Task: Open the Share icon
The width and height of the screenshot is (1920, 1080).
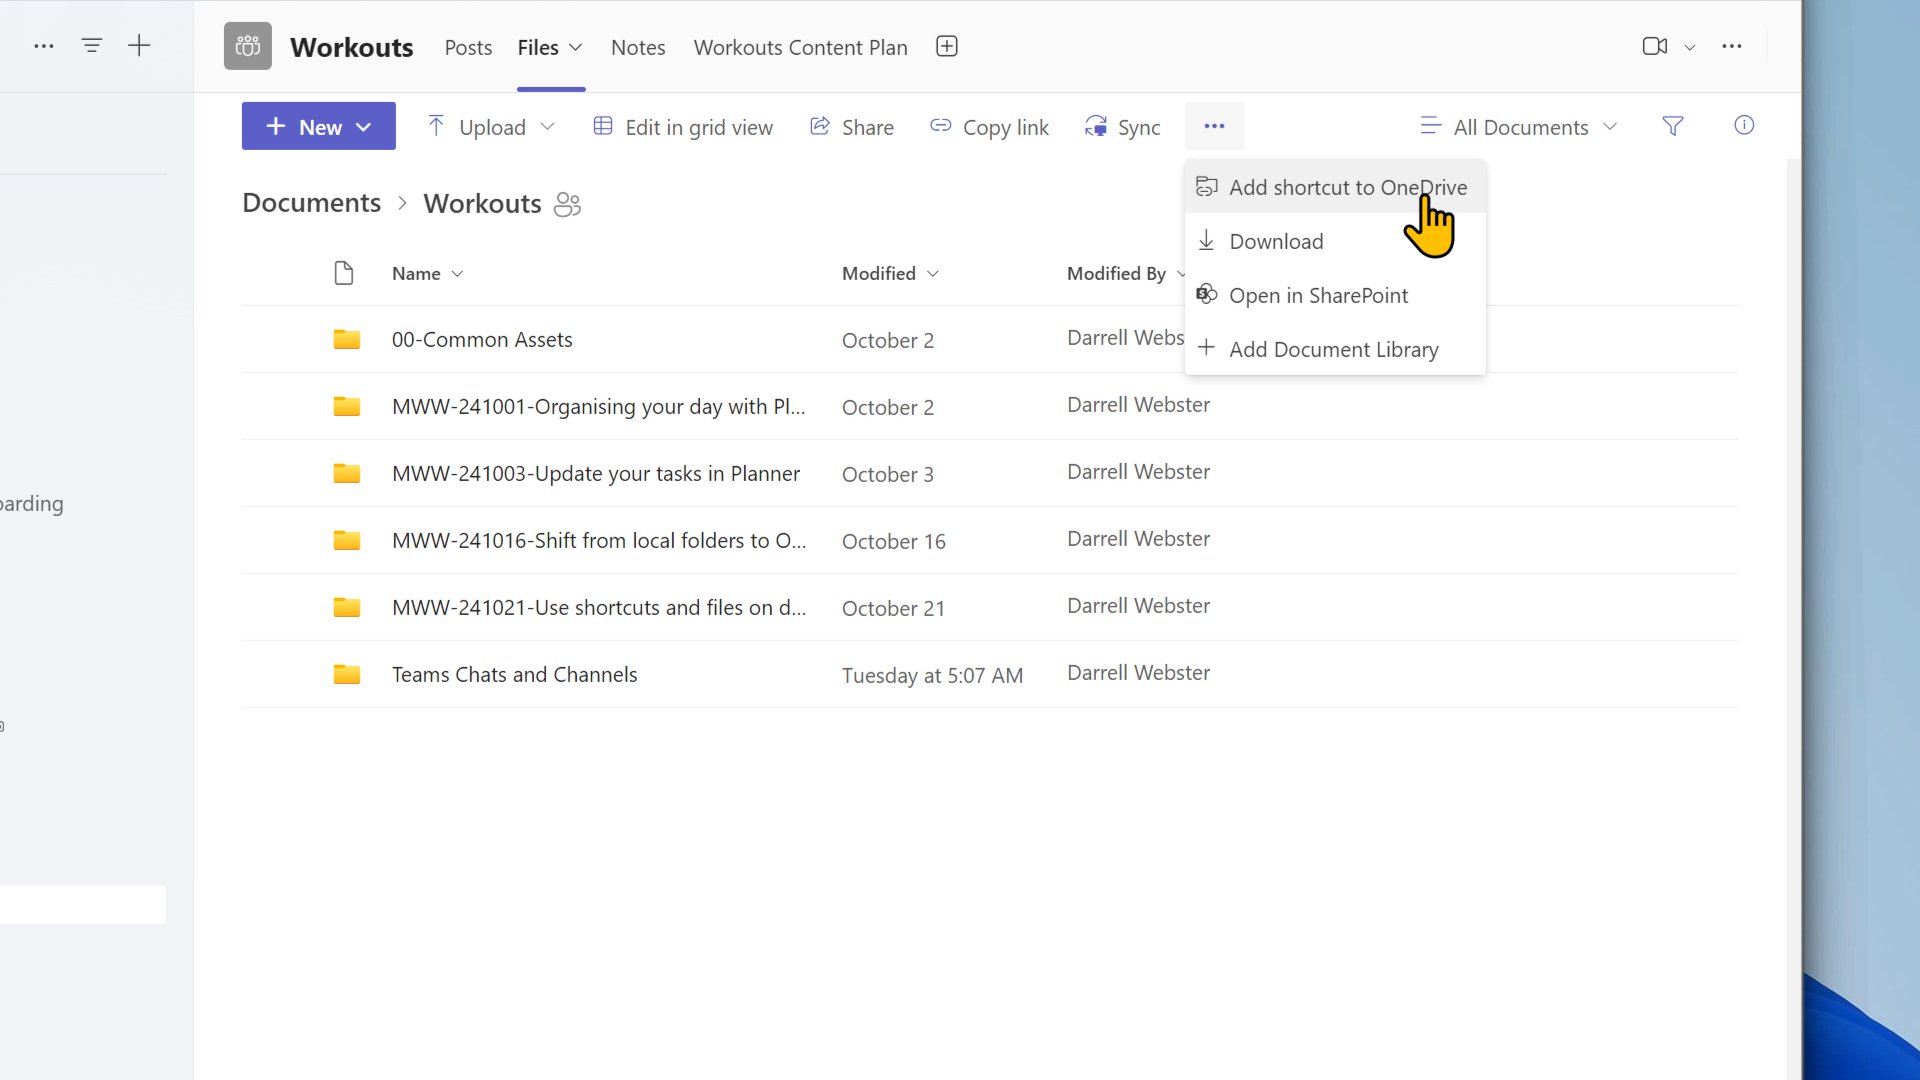Action: point(820,126)
